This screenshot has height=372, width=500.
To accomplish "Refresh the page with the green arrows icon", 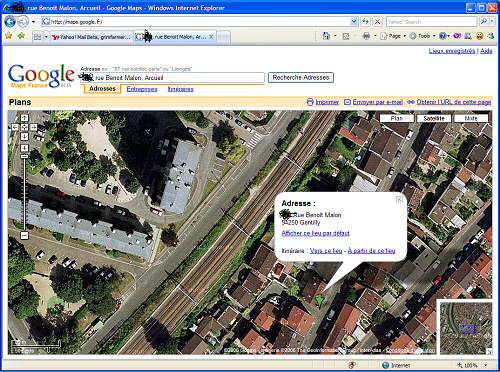I will click(x=366, y=22).
